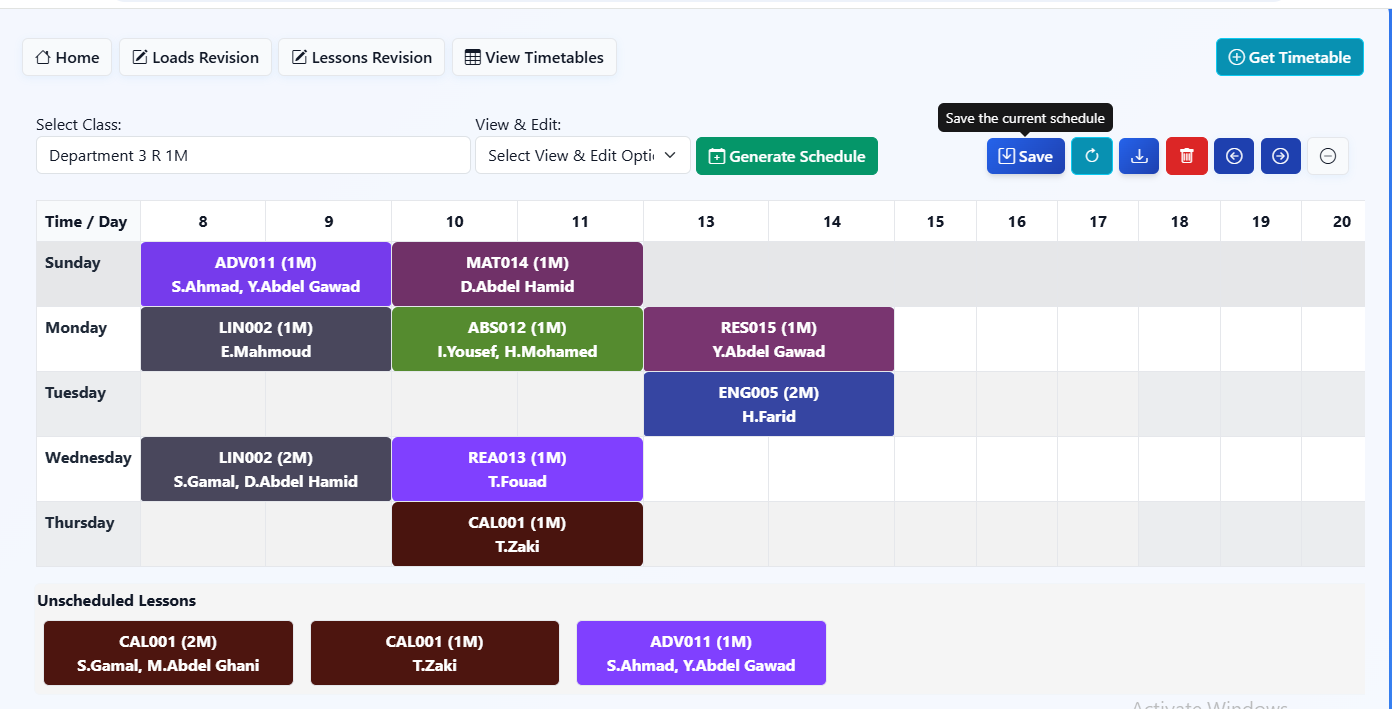Refresh the schedule using the cyan reload icon
1392x709 pixels.
pos(1091,156)
